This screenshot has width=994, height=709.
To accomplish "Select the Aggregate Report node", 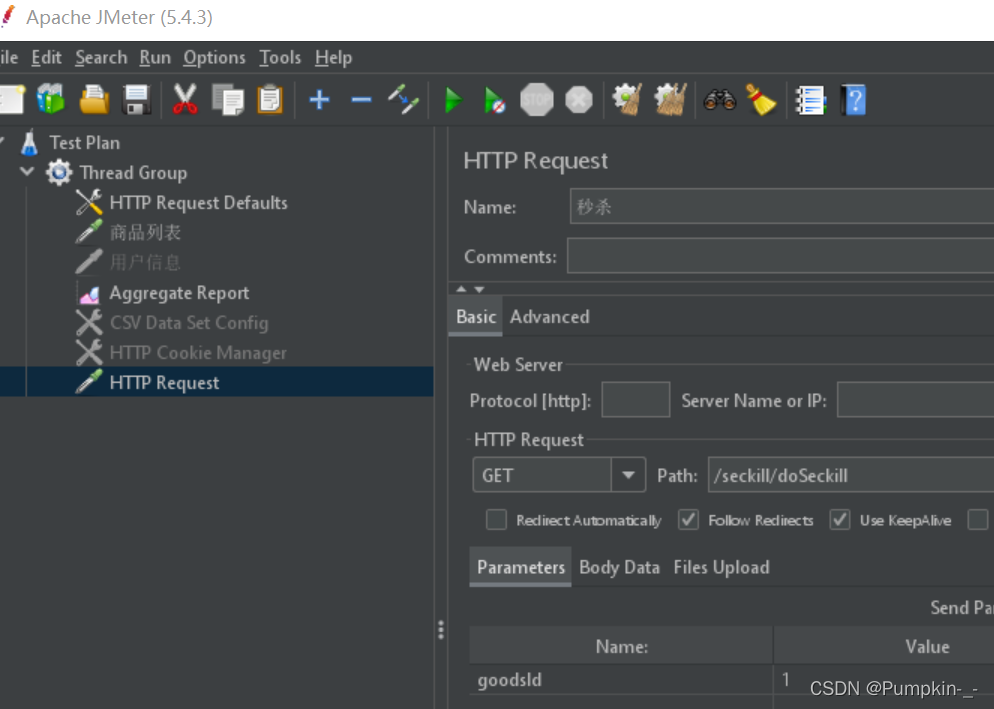I will (x=179, y=293).
